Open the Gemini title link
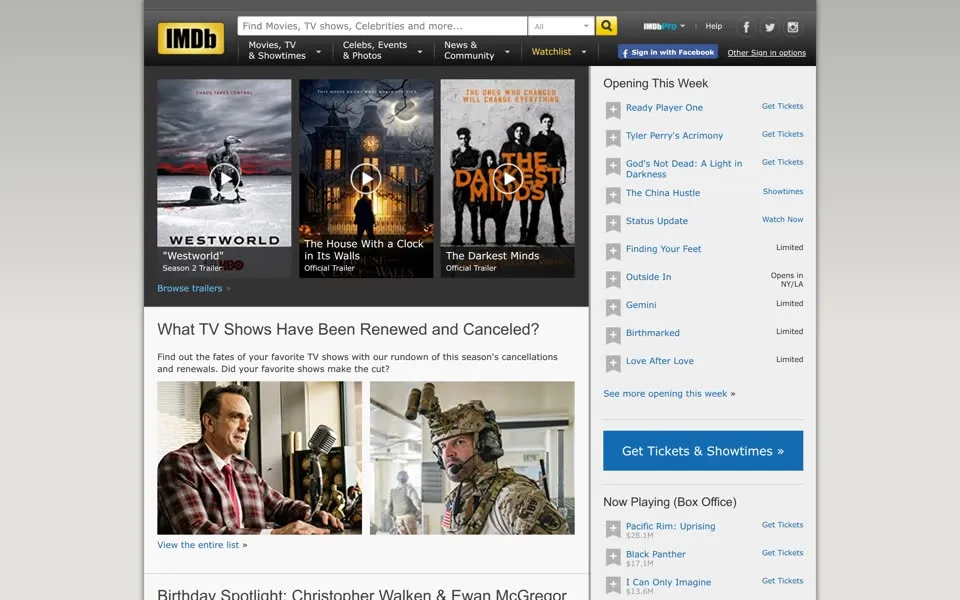This screenshot has height=600, width=960. 641,305
